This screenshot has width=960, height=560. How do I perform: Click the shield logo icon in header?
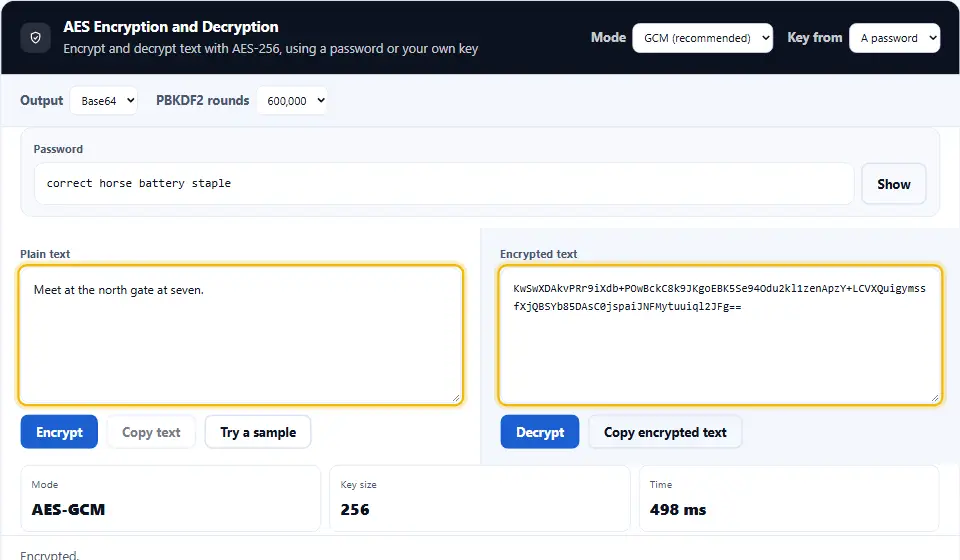coord(36,38)
